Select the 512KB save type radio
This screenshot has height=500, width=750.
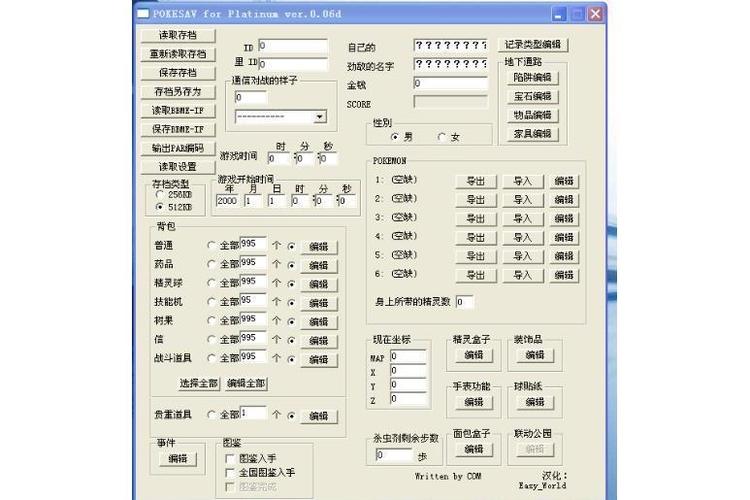tap(159, 207)
